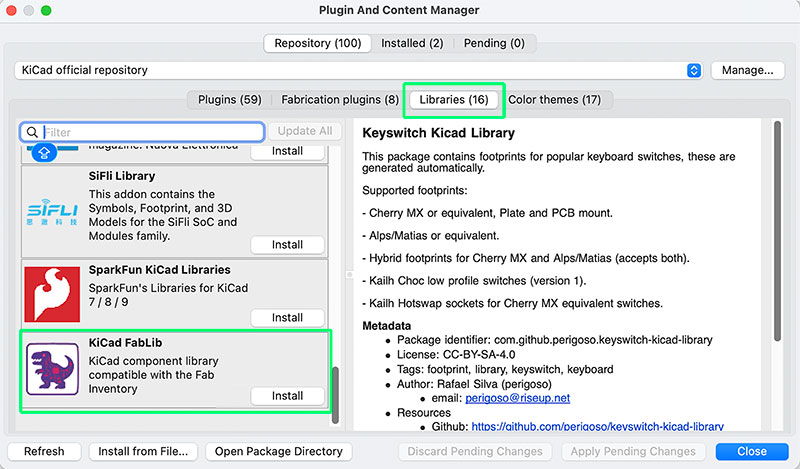Click the Manage... repositories button
This screenshot has width=800, height=469.
[x=747, y=70]
